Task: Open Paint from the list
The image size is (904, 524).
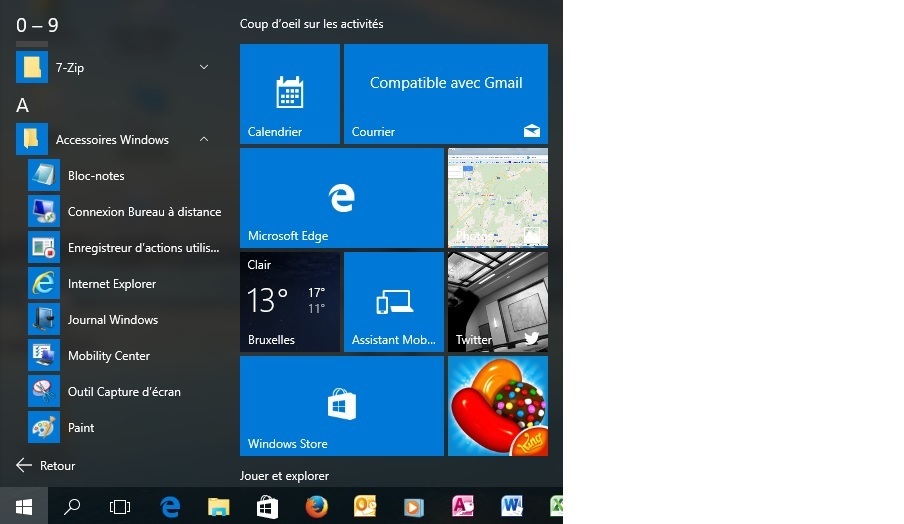Action: [125, 428]
